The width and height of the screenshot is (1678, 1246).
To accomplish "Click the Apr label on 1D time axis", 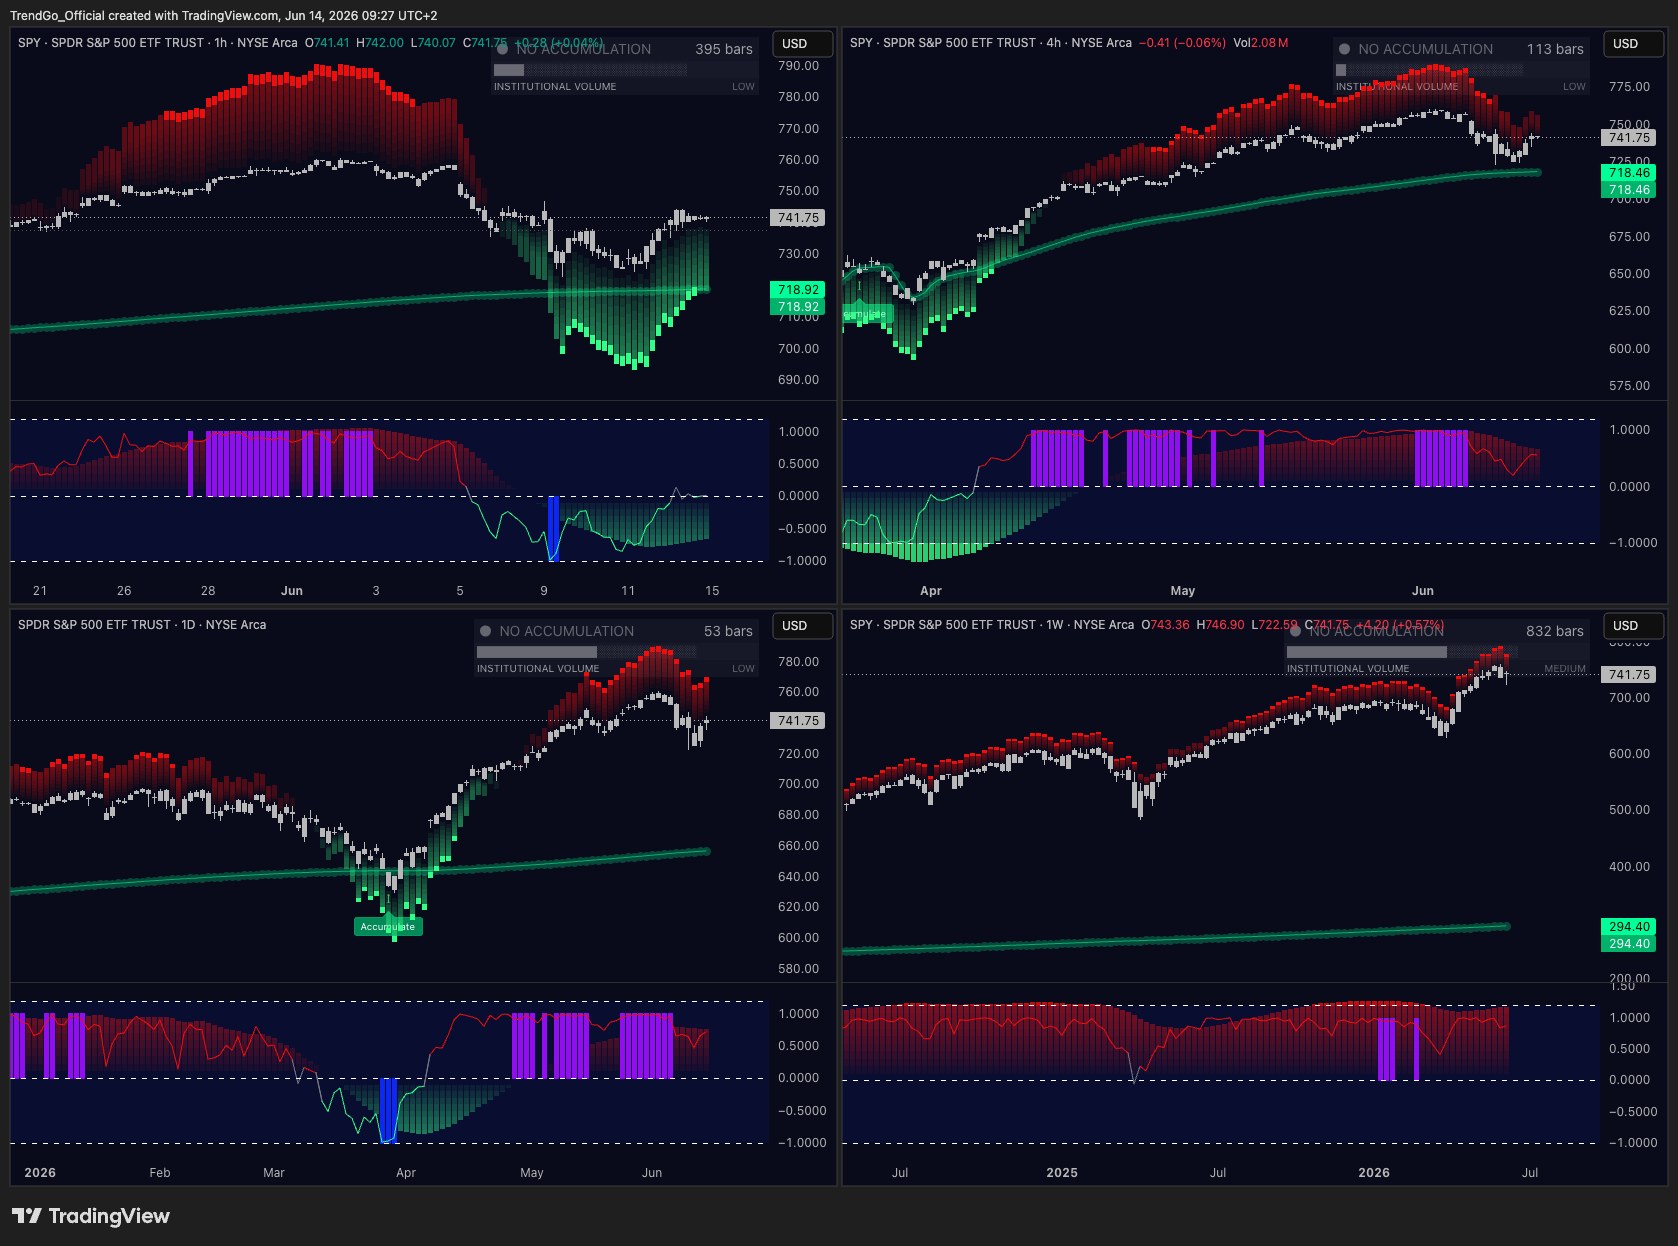I will click(x=406, y=1173).
